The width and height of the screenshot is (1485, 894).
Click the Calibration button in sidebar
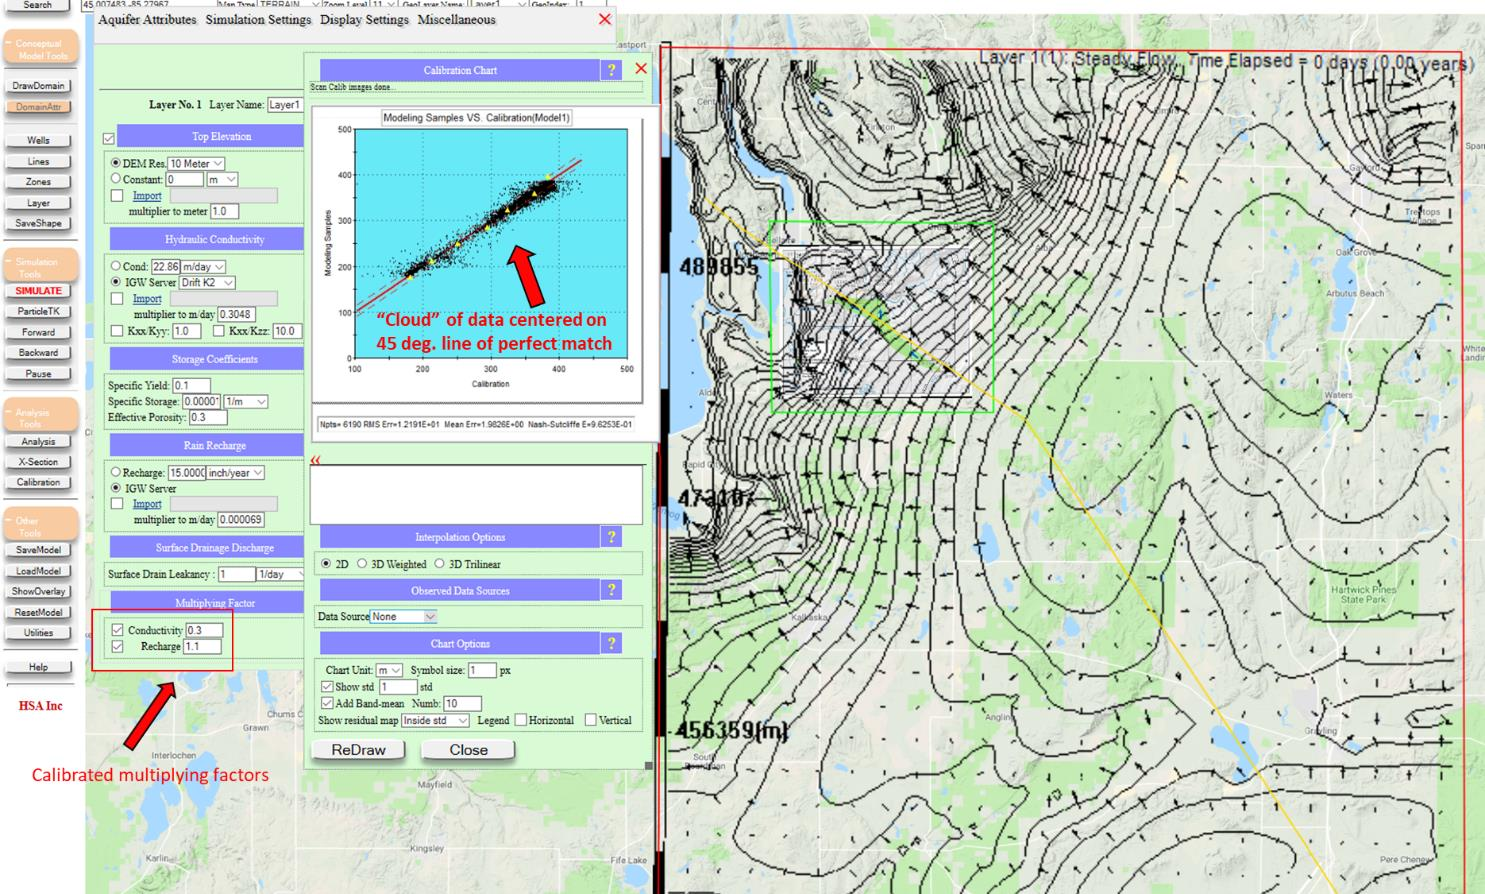click(x=38, y=482)
